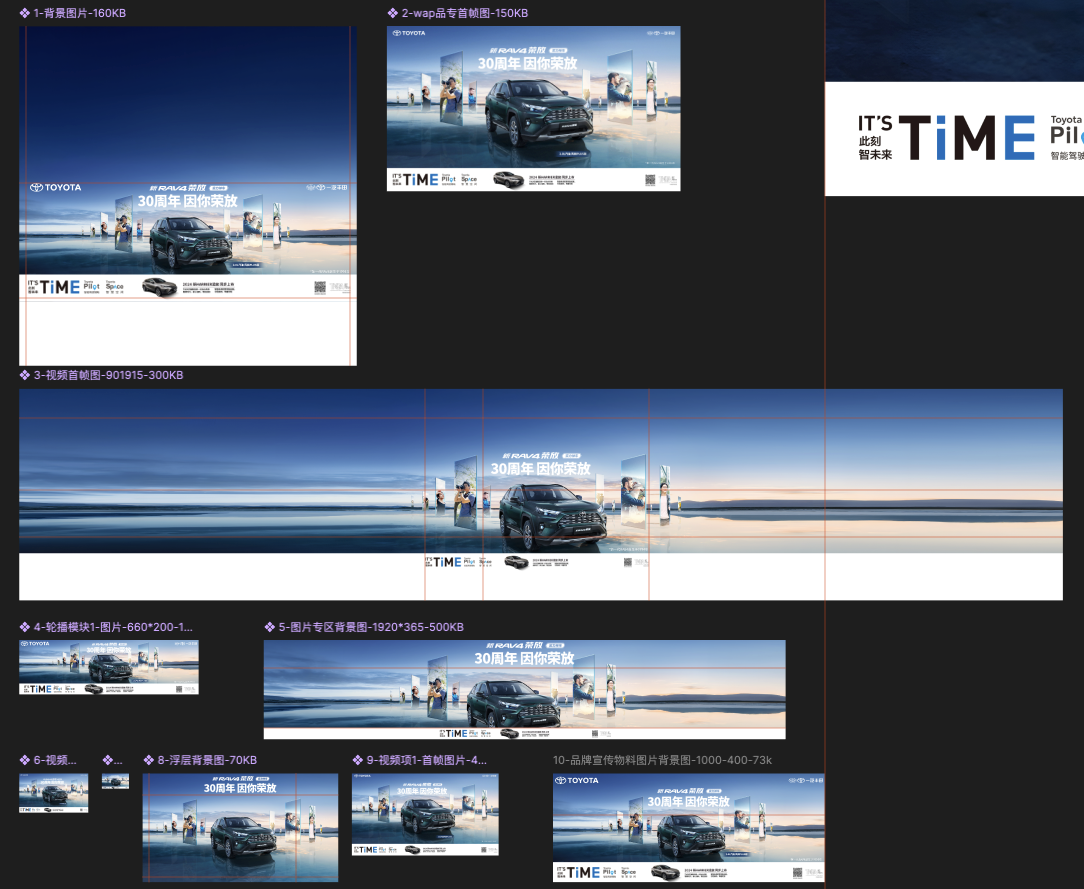Click QR code in the 1-背景图片 frame footer
This screenshot has width=1084, height=889.
click(x=320, y=287)
